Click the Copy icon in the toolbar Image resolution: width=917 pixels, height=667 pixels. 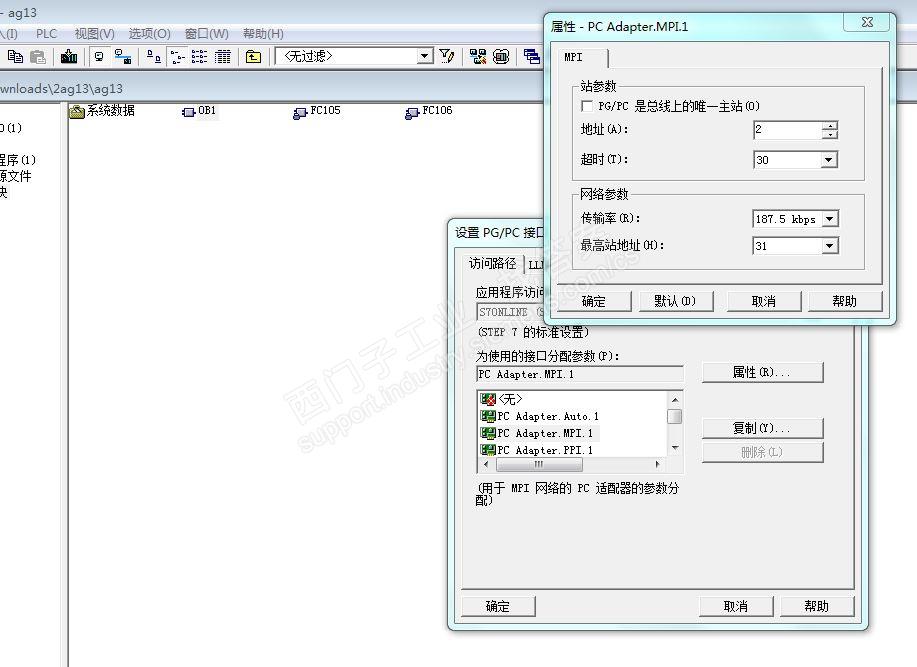(15, 57)
